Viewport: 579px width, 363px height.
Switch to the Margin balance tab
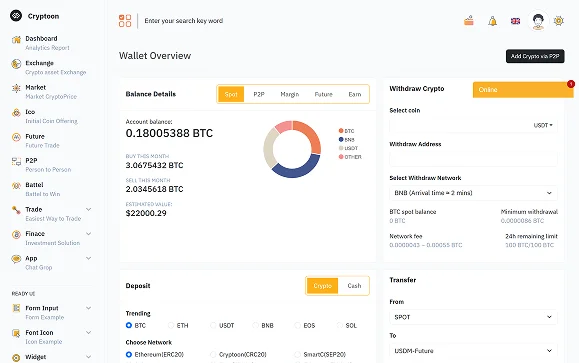coord(290,94)
